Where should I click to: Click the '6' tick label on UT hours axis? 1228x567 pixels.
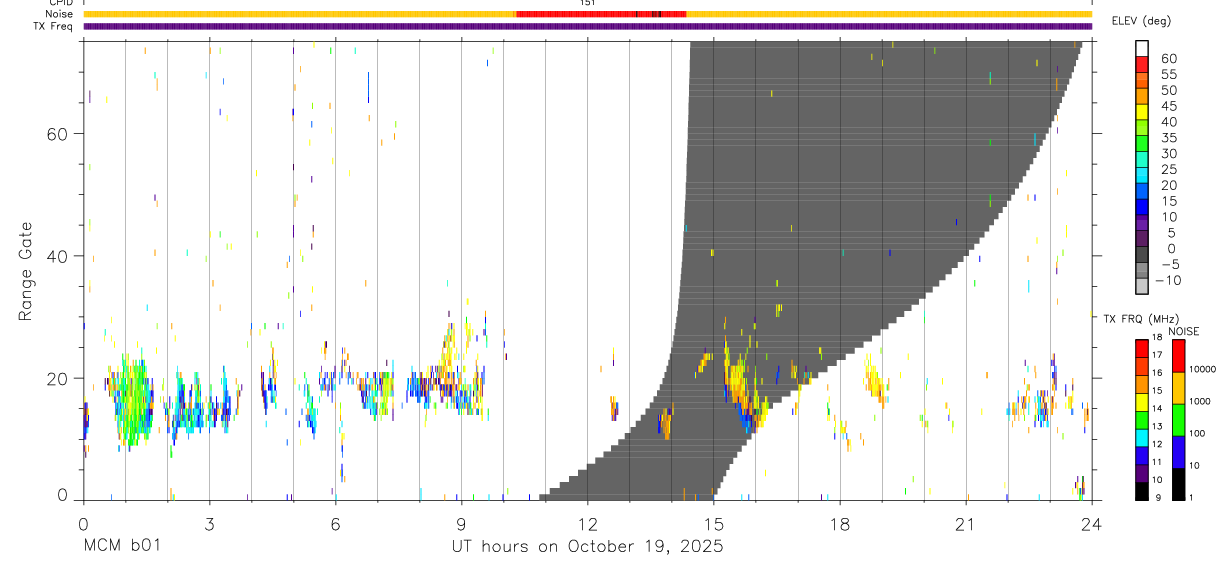[335, 524]
